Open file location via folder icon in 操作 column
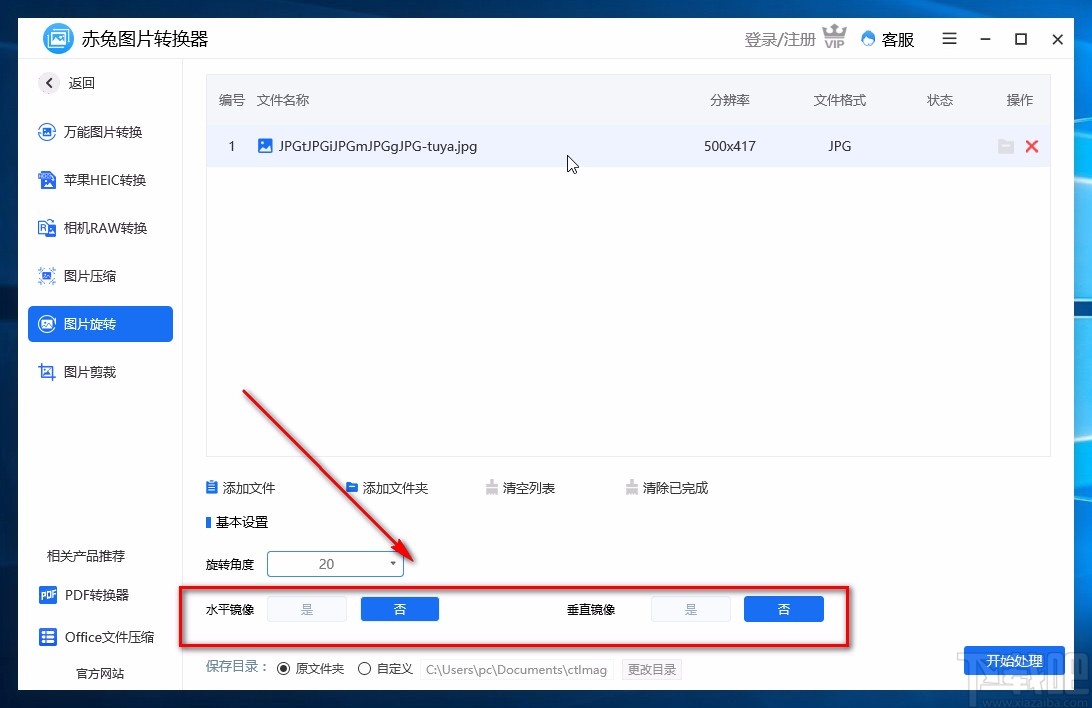This screenshot has height=708, width=1092. click(1006, 146)
